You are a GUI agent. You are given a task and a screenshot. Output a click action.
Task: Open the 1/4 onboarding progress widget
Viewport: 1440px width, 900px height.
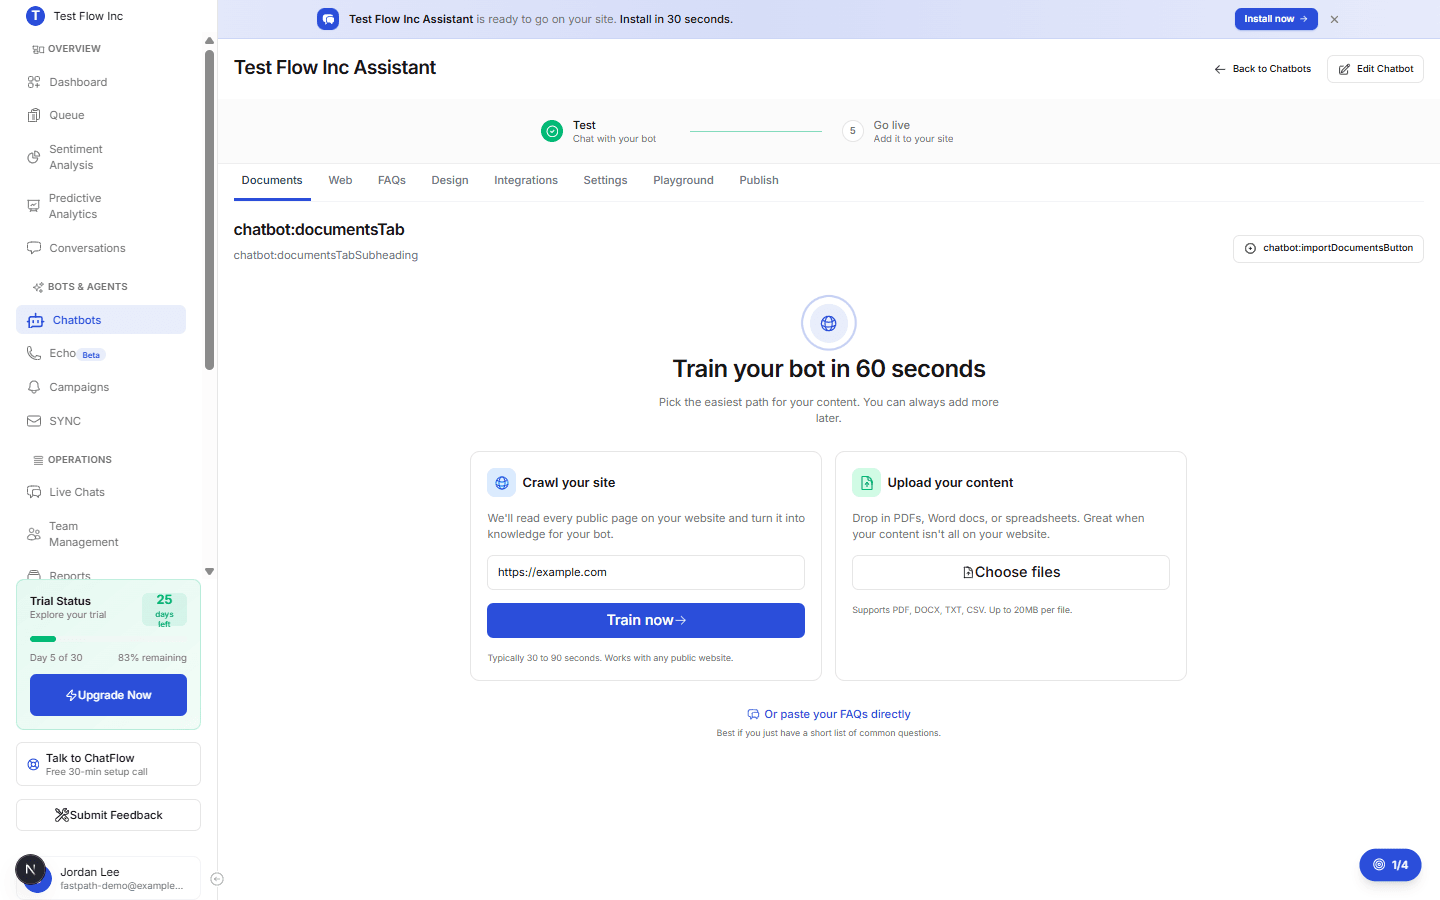point(1390,865)
